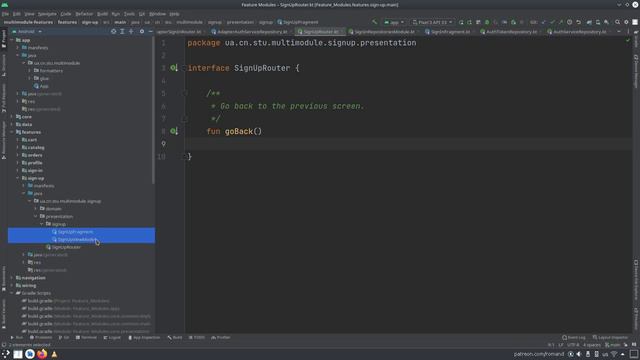The image size is (640, 360).
Task: Open the Terminal tool window button
Action: click(x=86, y=338)
